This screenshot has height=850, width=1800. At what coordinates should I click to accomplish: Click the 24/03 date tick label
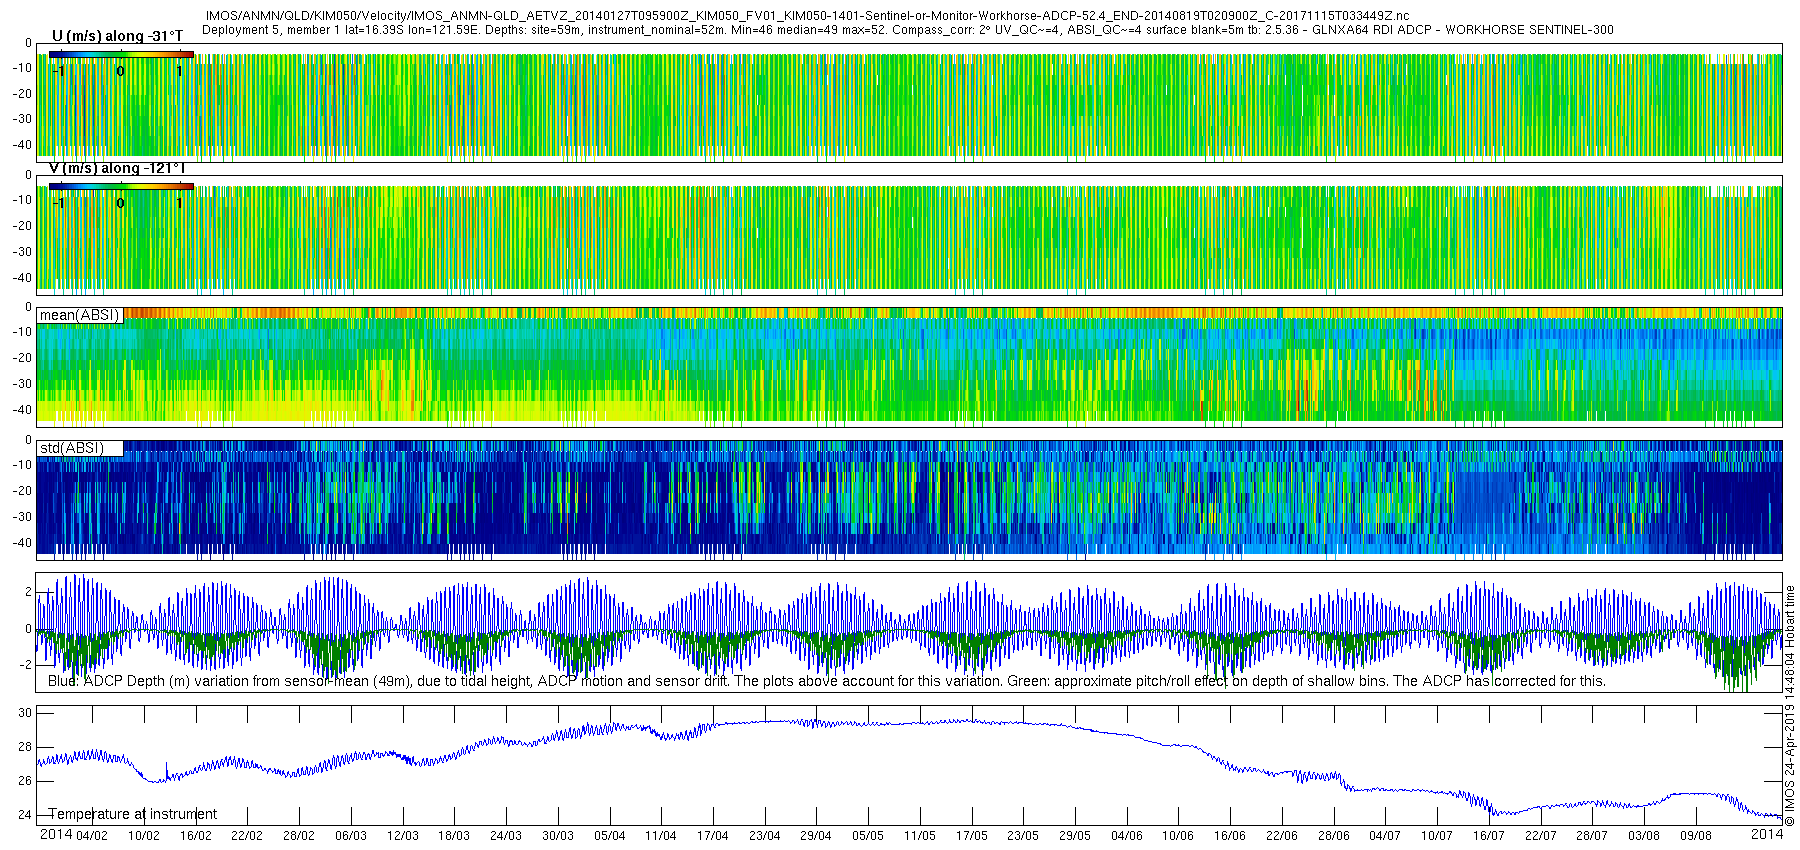pos(506,836)
